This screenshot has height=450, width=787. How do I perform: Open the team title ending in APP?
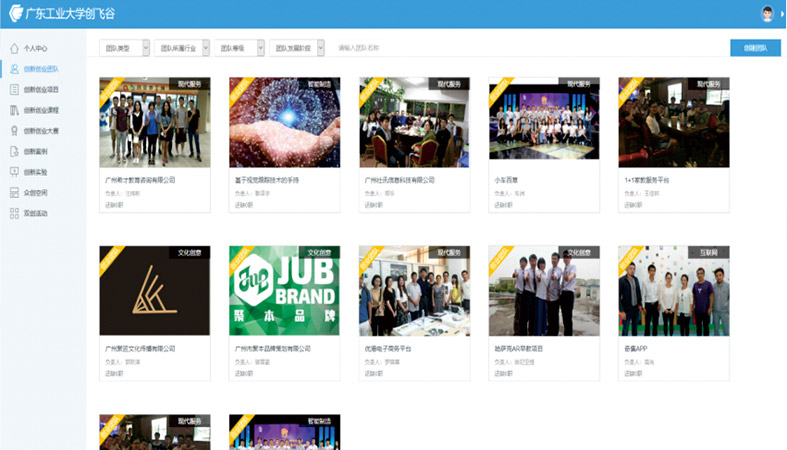(x=635, y=349)
